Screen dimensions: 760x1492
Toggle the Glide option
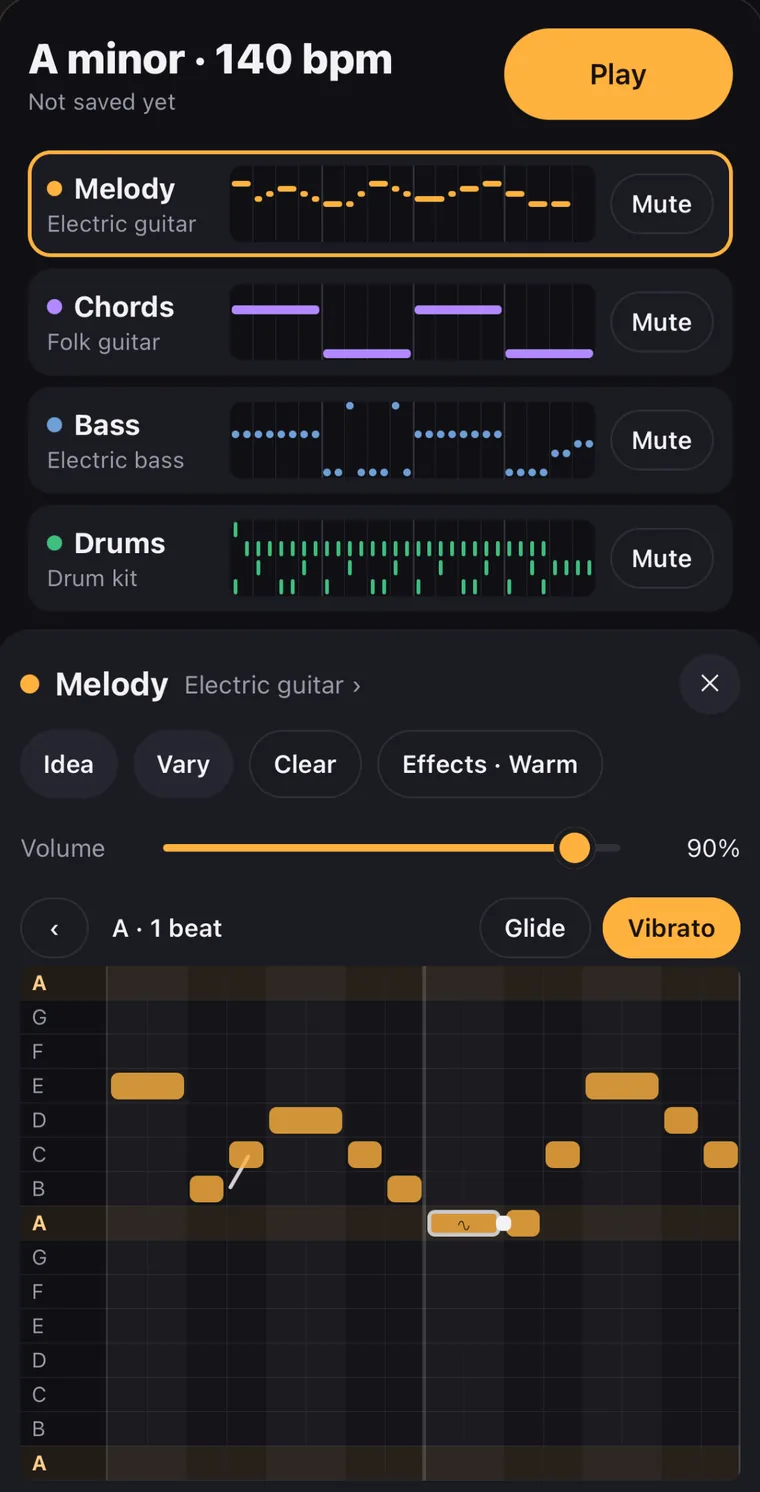(x=535, y=928)
